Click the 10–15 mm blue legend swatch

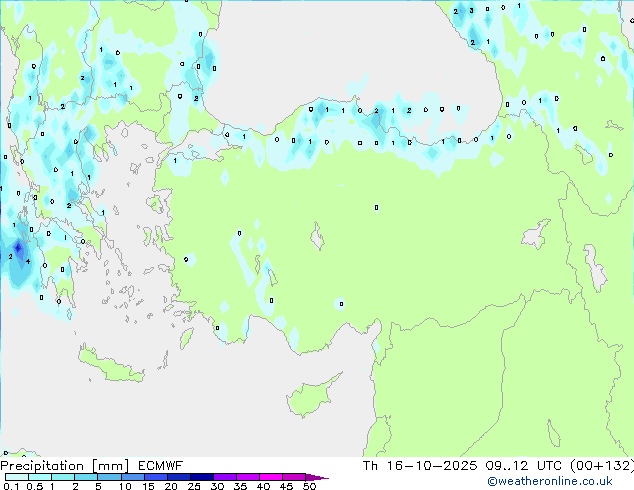coord(132,477)
